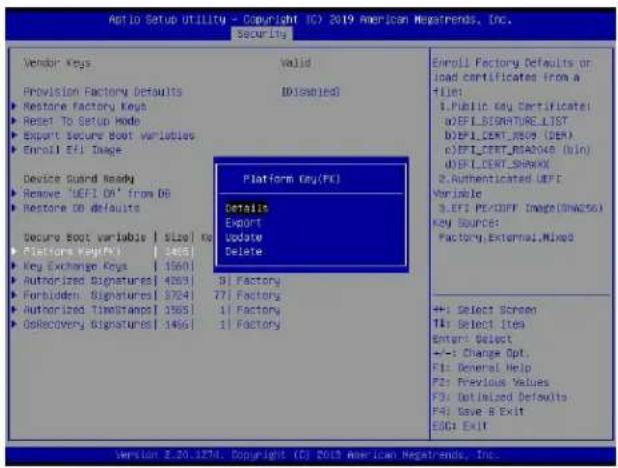Choose Export in Platform Key popup
The width and height of the screenshot is (618, 468).
(243, 223)
